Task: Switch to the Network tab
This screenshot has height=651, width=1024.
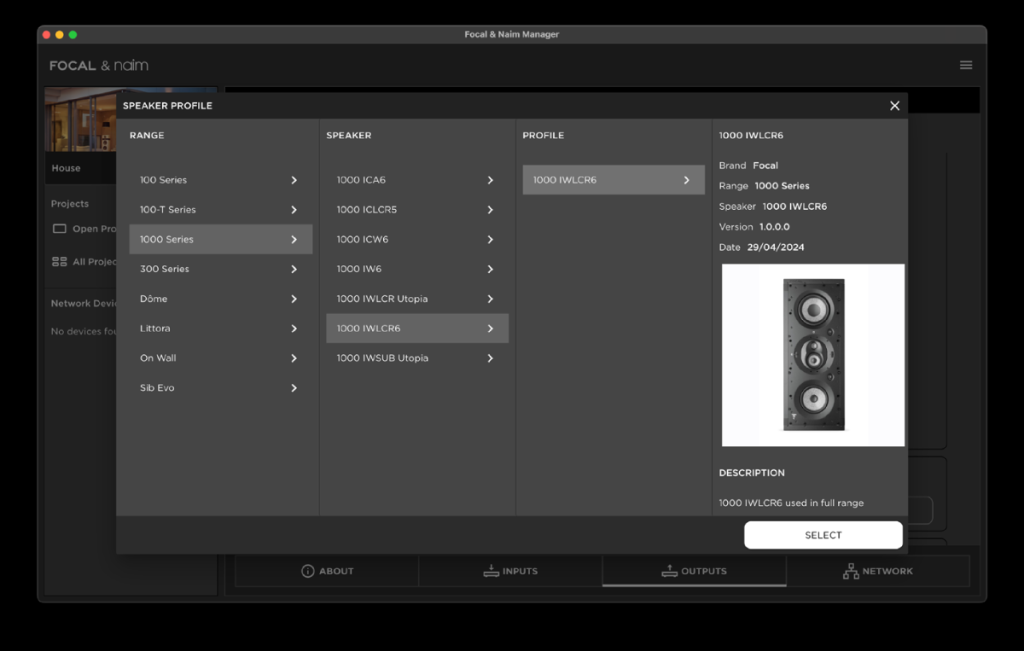Action: [x=878, y=571]
